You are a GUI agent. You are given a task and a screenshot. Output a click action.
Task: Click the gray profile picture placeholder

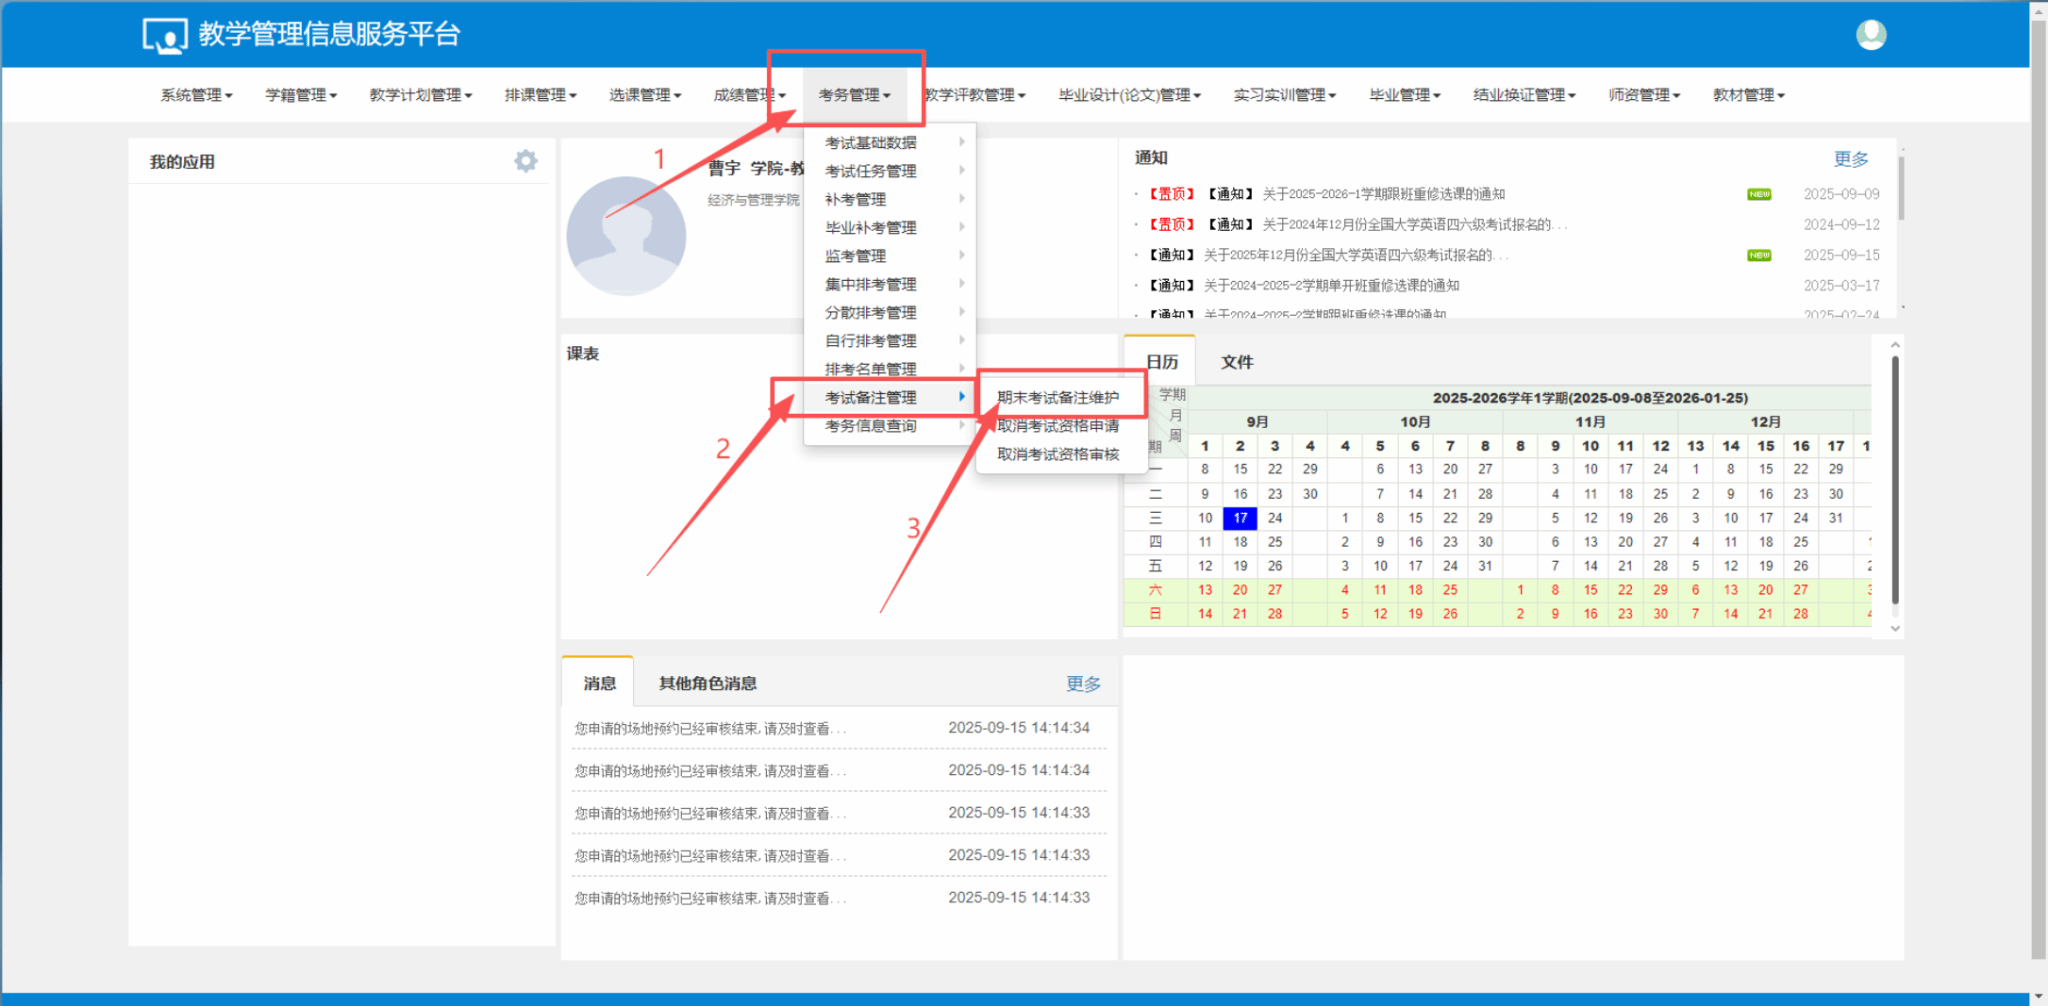pos(626,236)
